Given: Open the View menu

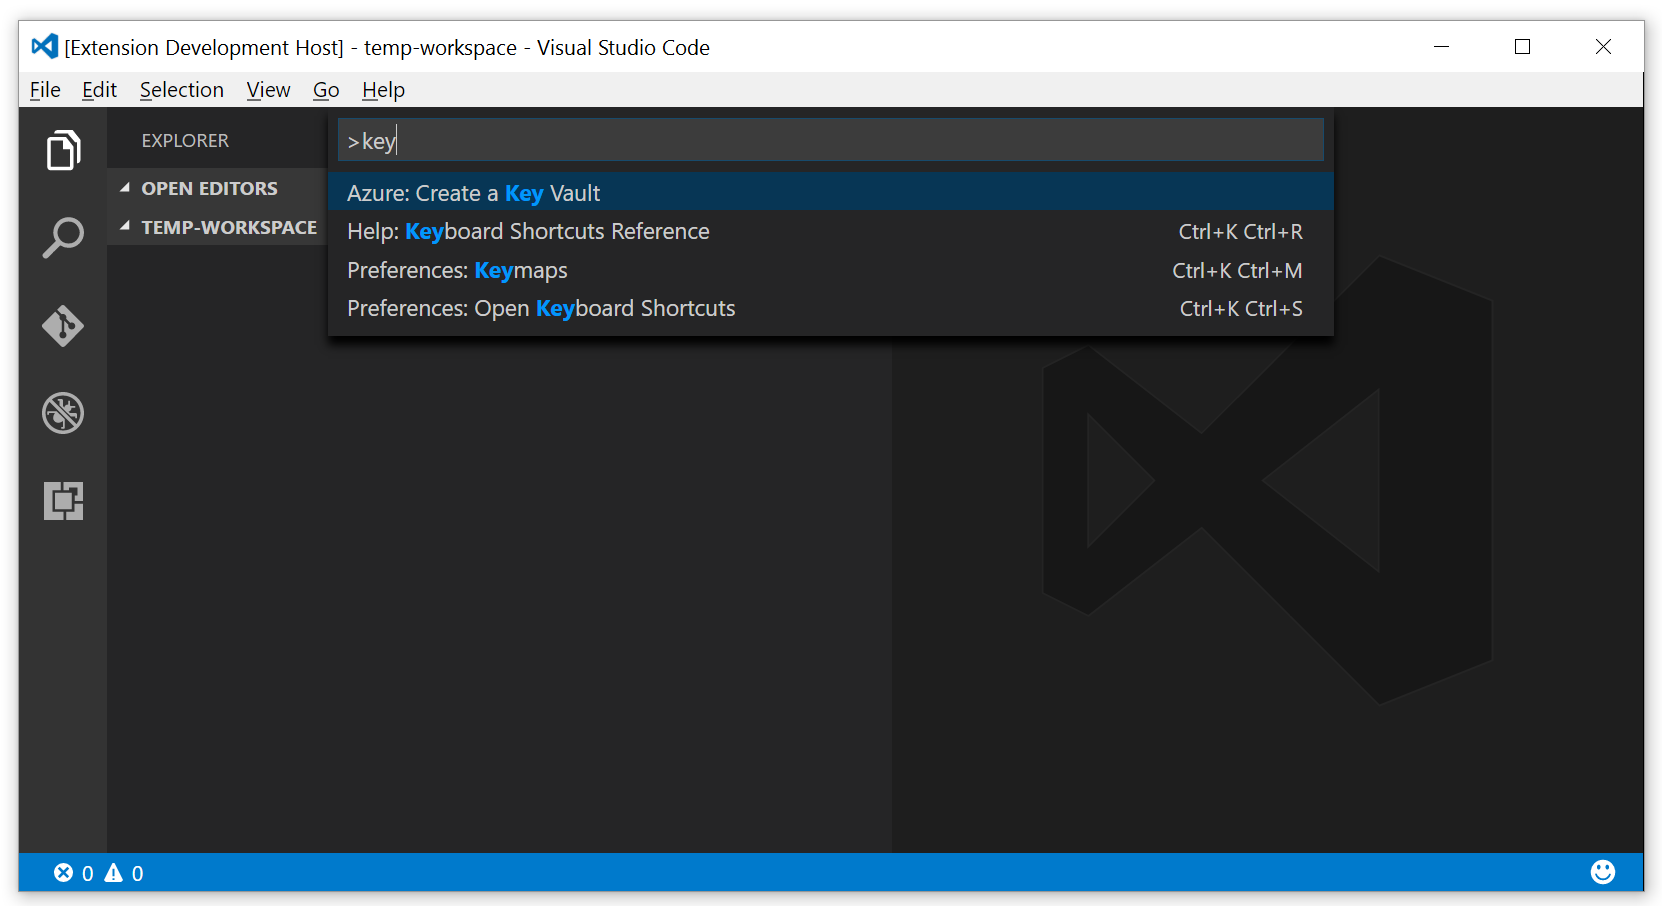Looking at the screenshot, I should point(268,90).
